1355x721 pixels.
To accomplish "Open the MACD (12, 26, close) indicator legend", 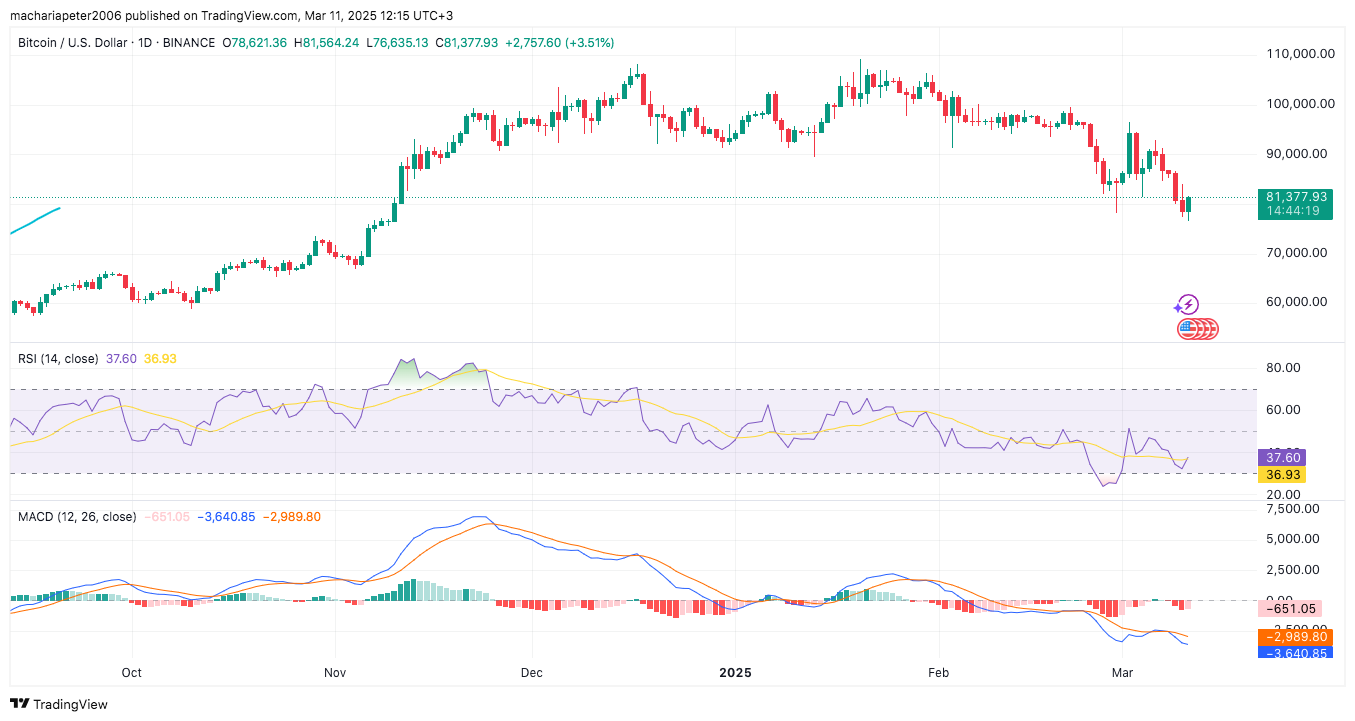I will coord(77,517).
